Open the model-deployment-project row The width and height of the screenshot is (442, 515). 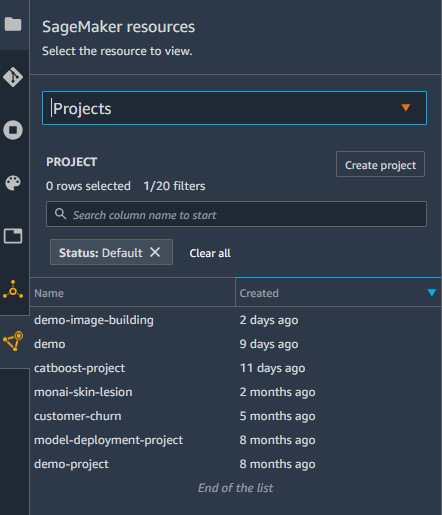108,440
